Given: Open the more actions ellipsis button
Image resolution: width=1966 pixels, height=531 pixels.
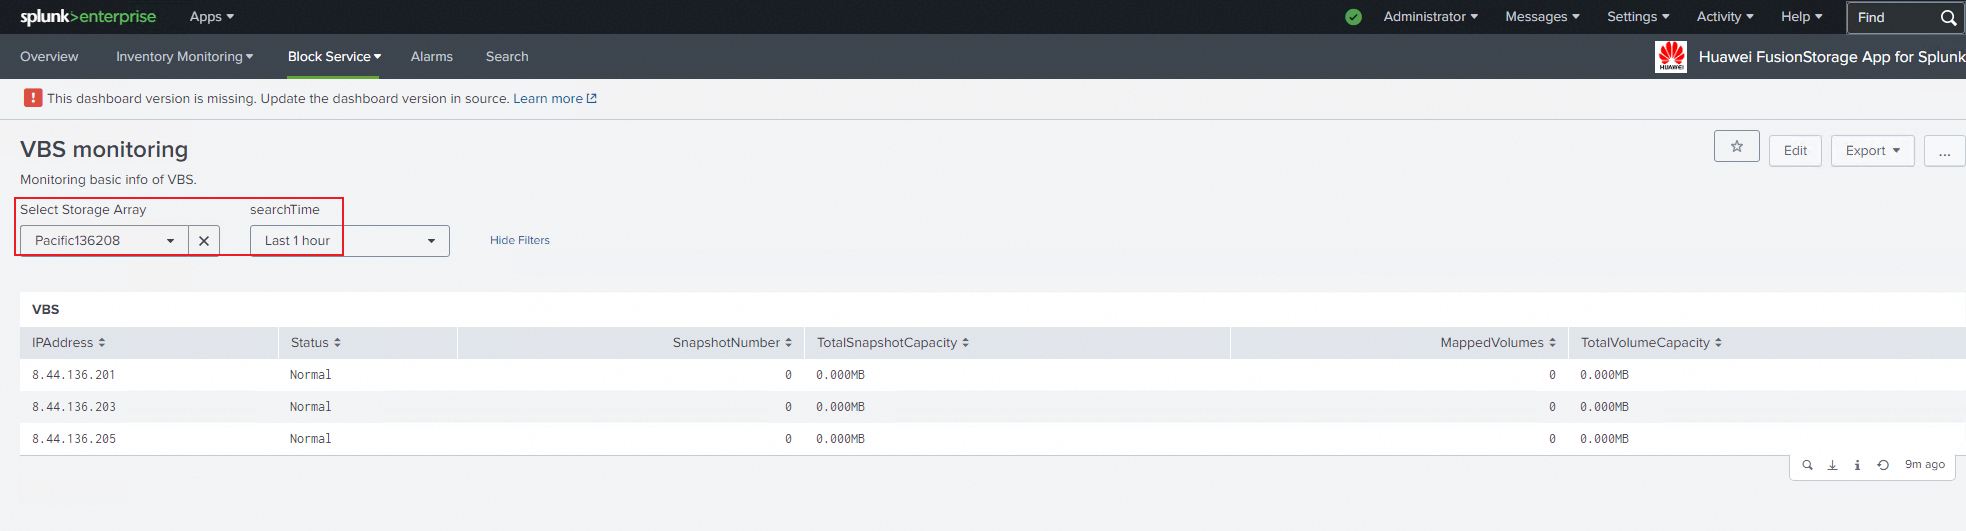Looking at the screenshot, I should 1944,151.
